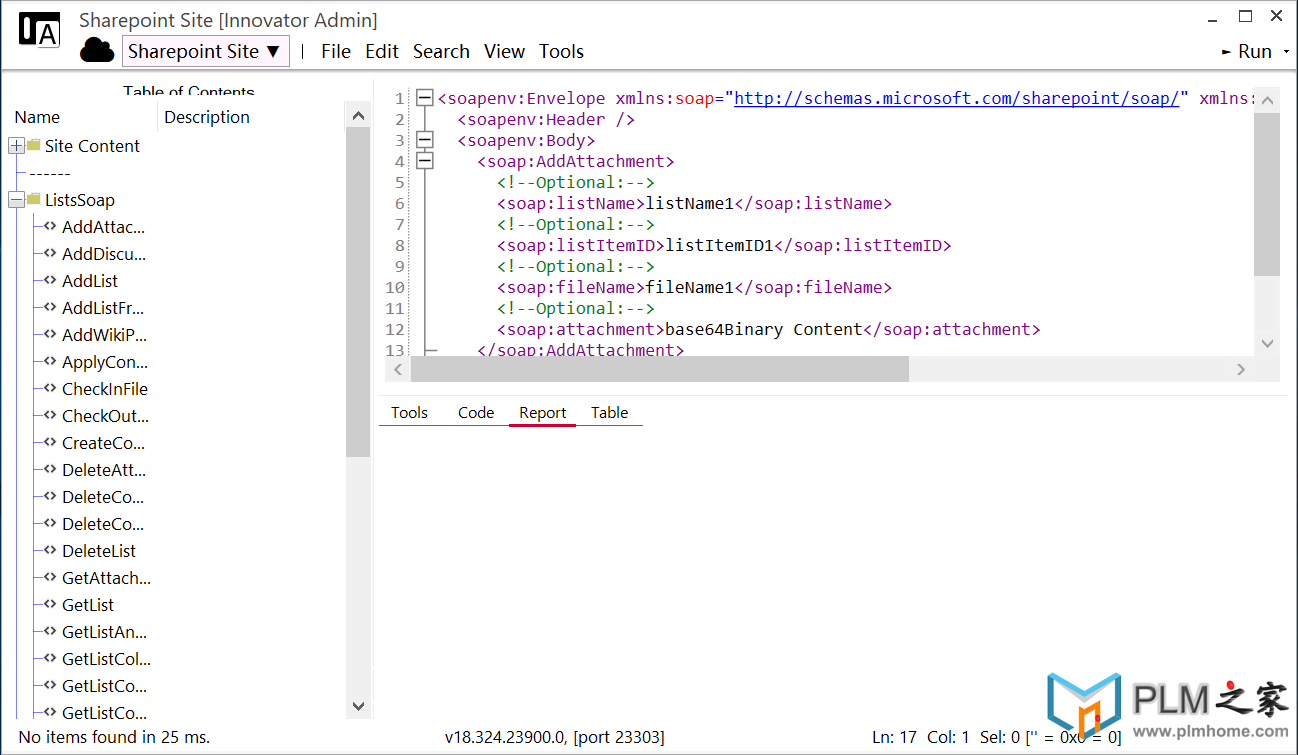Image resolution: width=1298 pixels, height=755 pixels.
Task: Select the AddList method
Action: (x=90, y=281)
